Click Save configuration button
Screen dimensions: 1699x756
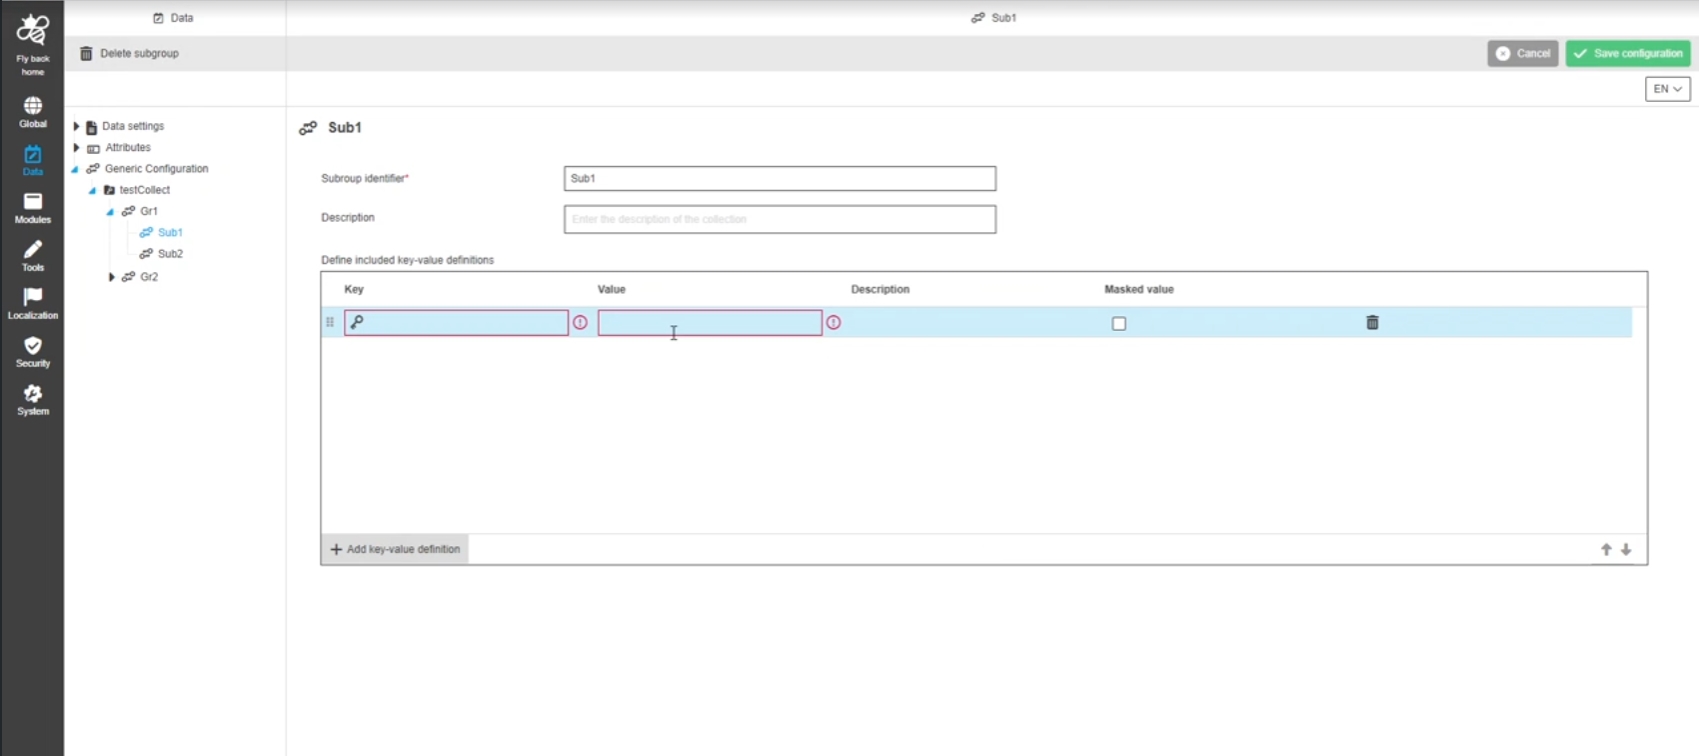coord(1628,54)
